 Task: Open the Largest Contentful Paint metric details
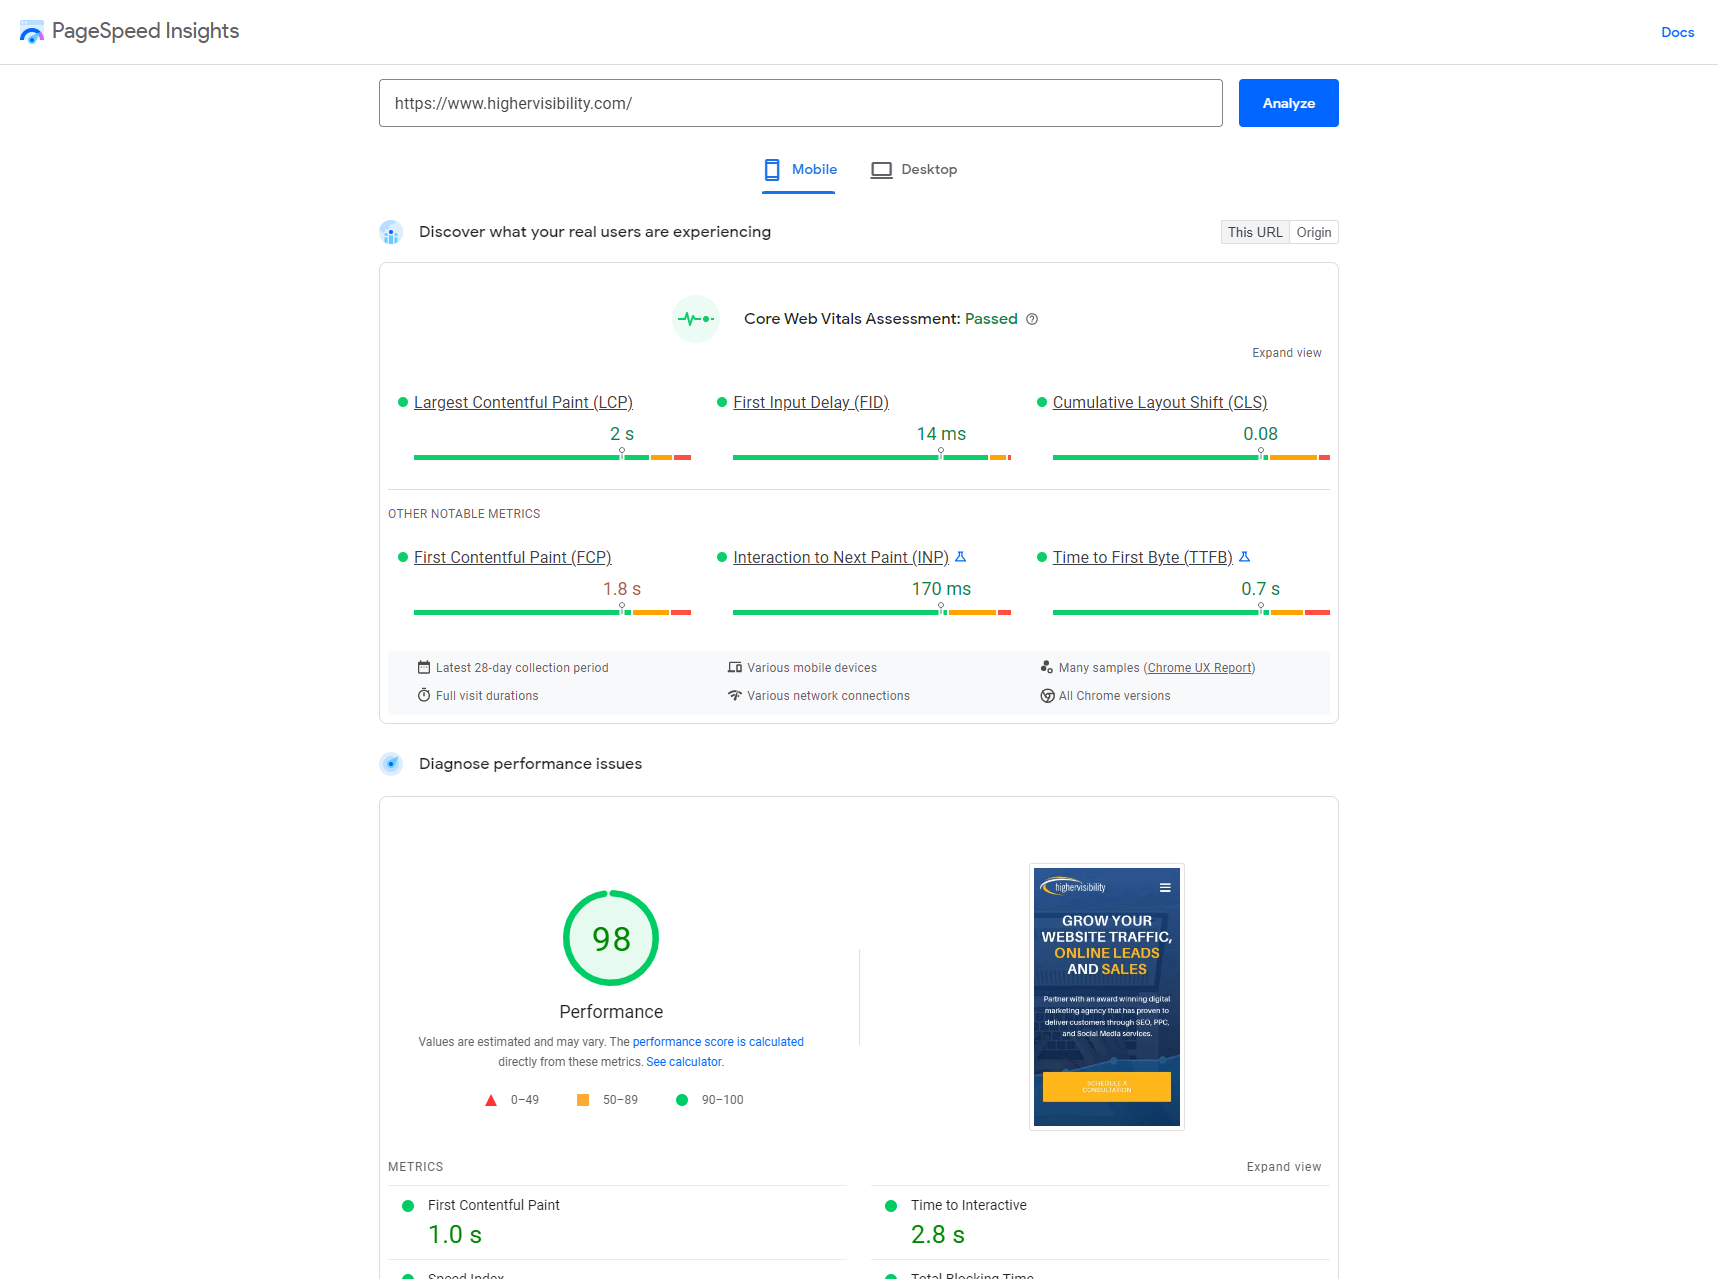(523, 402)
